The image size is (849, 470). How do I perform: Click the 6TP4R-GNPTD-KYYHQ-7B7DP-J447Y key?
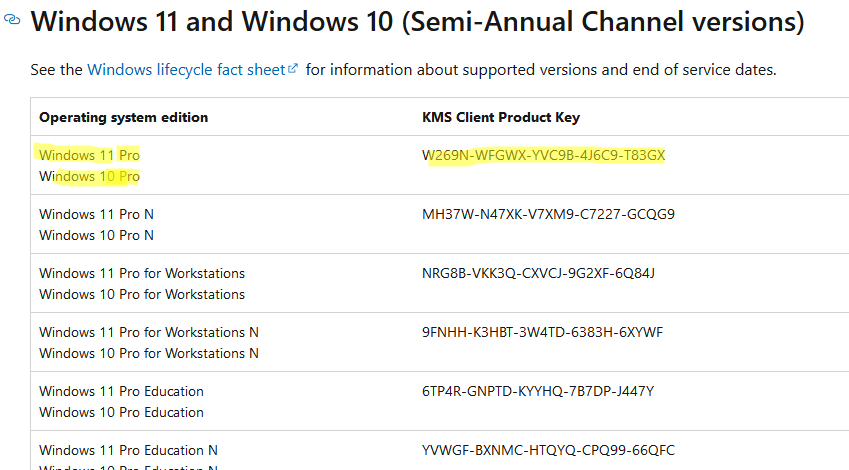538,391
